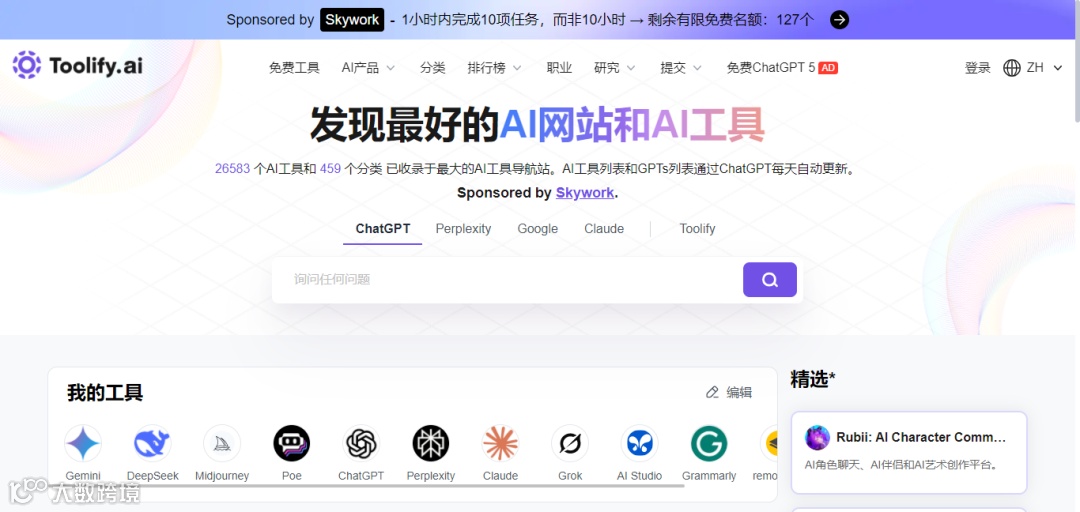Click the 询问任何问题 search input field
The height and width of the screenshot is (512, 1080).
(x=507, y=280)
